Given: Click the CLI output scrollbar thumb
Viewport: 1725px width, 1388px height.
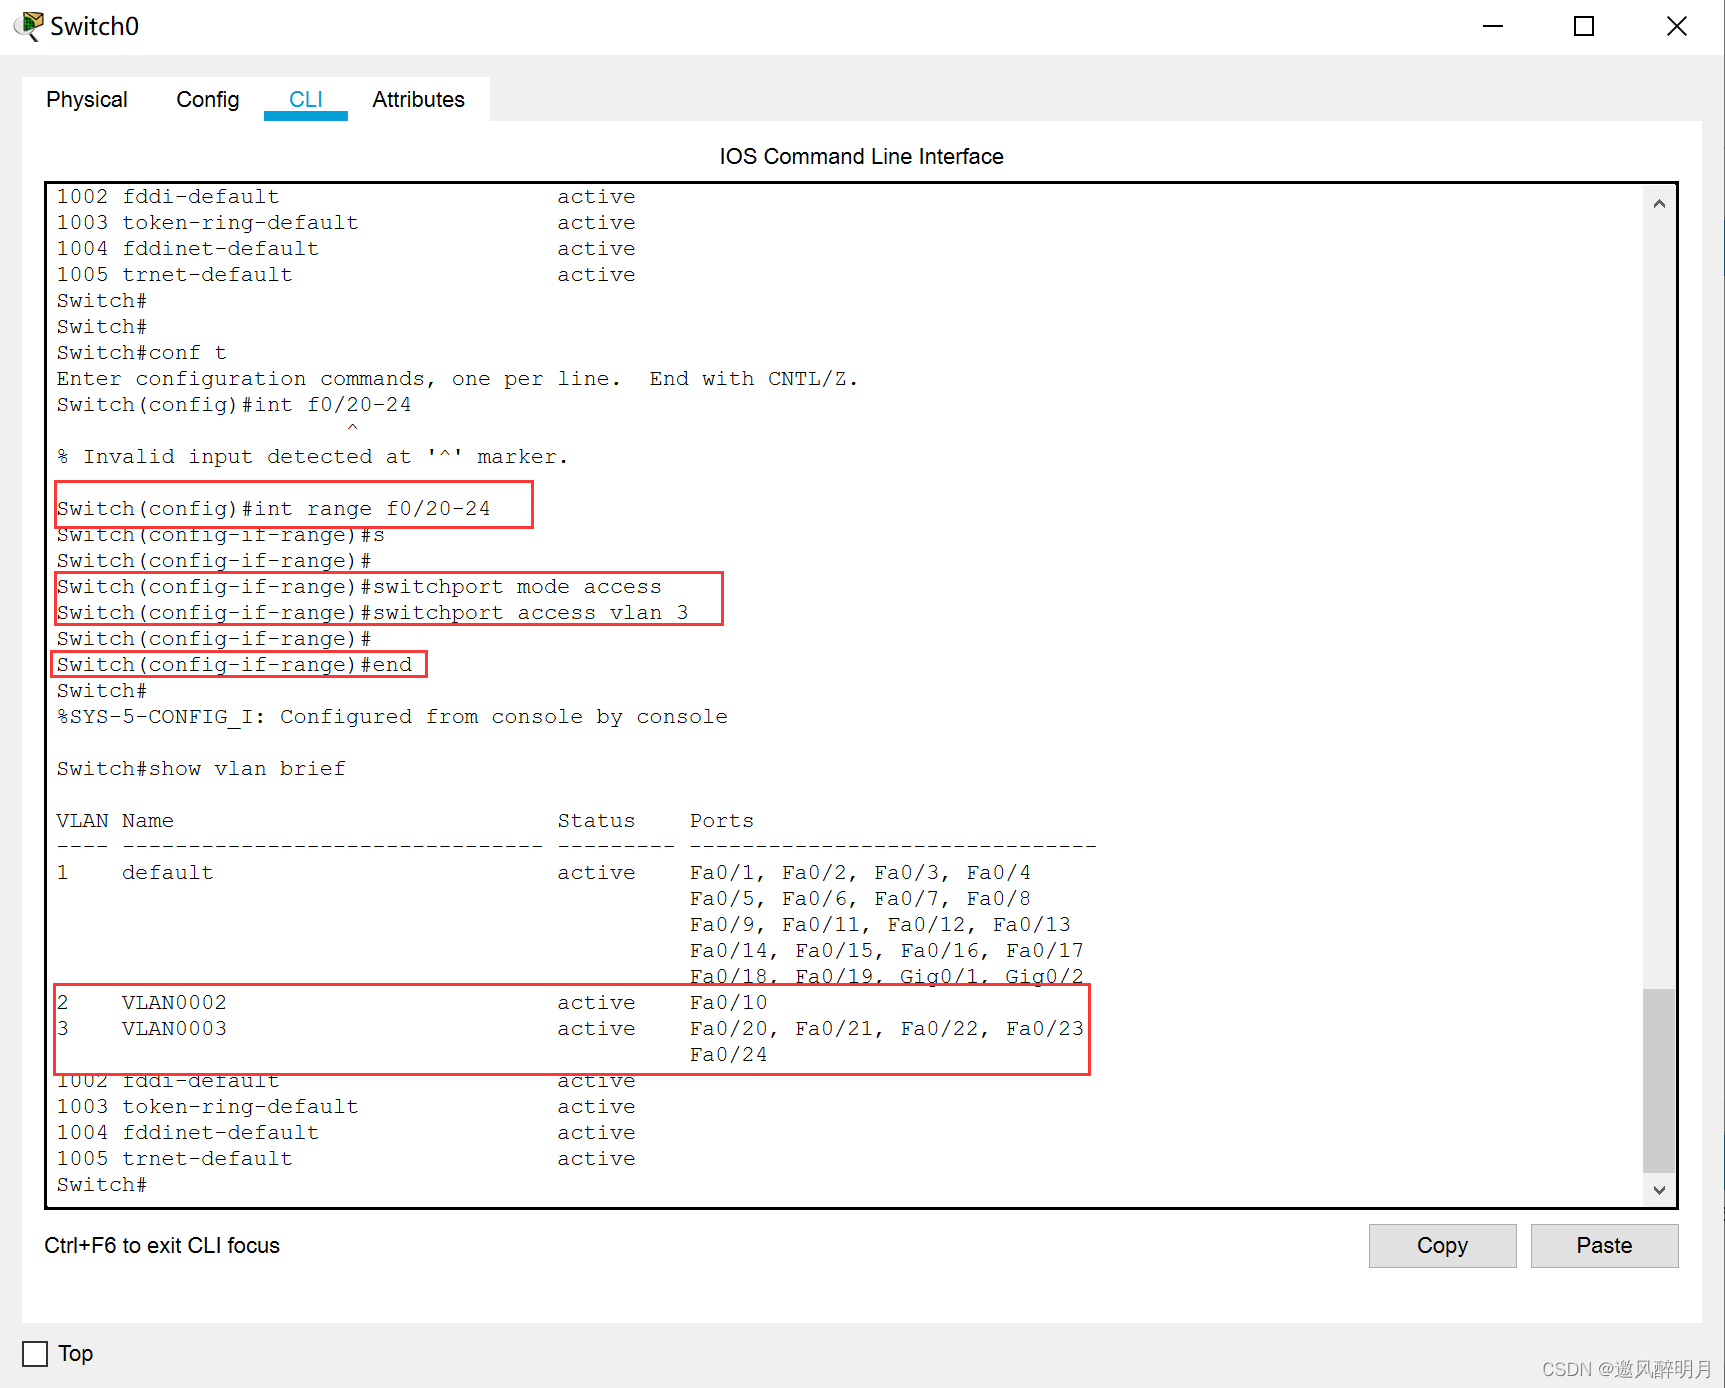Looking at the screenshot, I should pyautogui.click(x=1659, y=1080).
